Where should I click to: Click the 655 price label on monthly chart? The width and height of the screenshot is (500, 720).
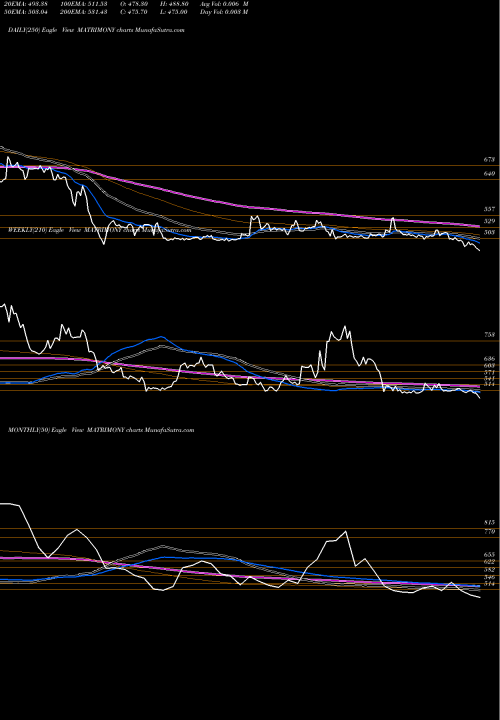click(489, 555)
